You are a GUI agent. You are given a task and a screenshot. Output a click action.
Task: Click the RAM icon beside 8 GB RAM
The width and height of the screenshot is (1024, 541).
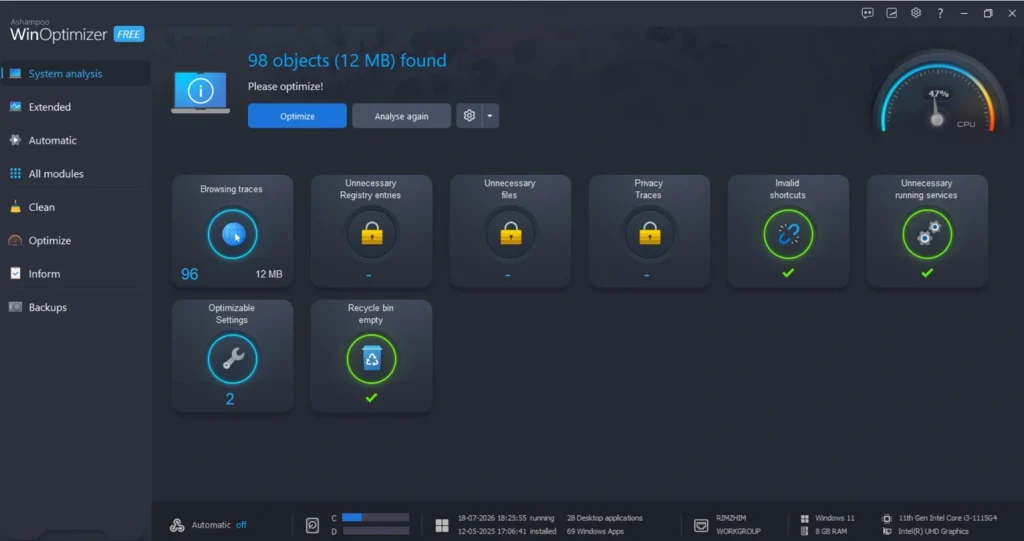pos(805,532)
